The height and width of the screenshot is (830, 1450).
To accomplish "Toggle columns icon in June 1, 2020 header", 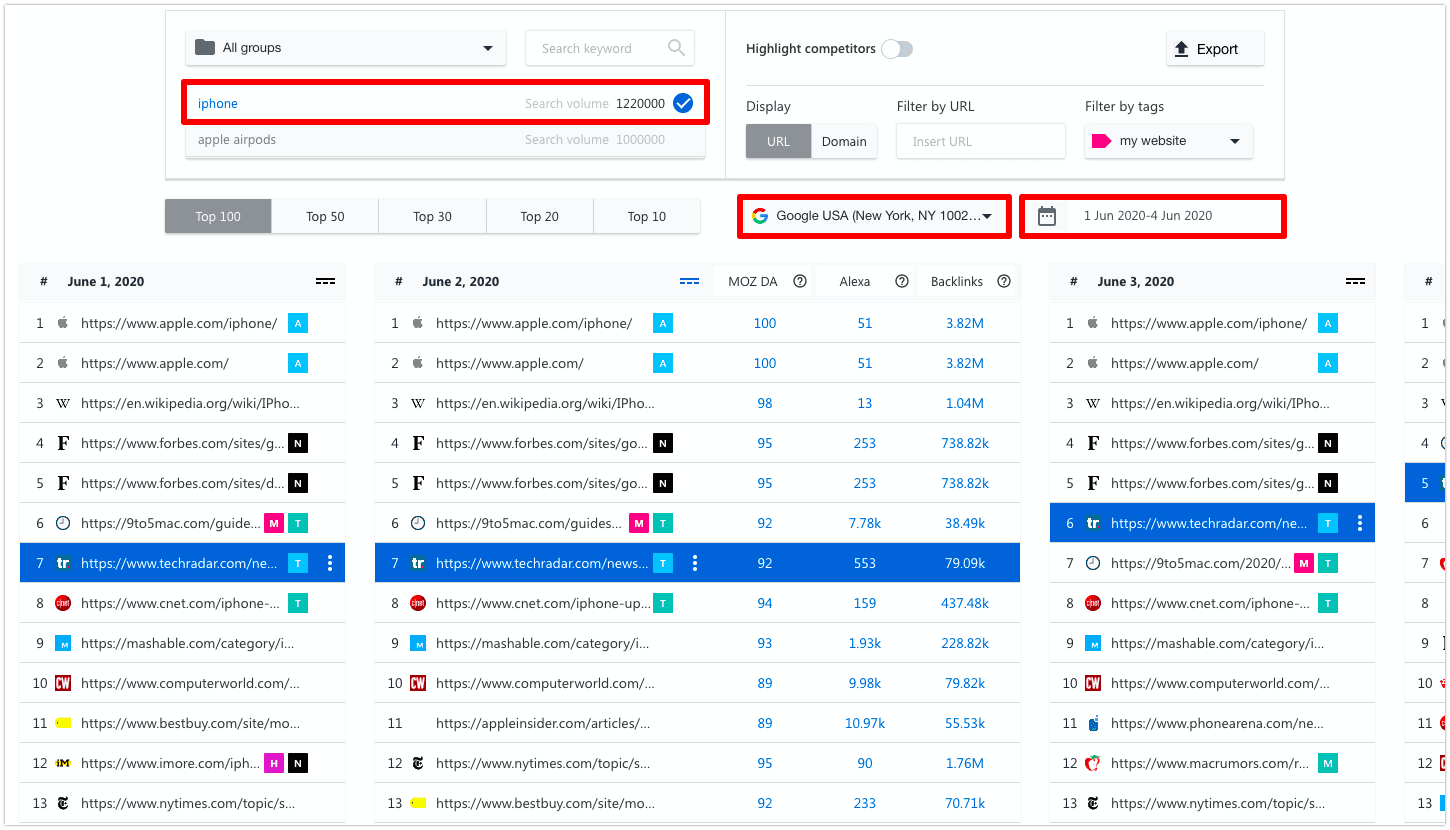I will [325, 282].
